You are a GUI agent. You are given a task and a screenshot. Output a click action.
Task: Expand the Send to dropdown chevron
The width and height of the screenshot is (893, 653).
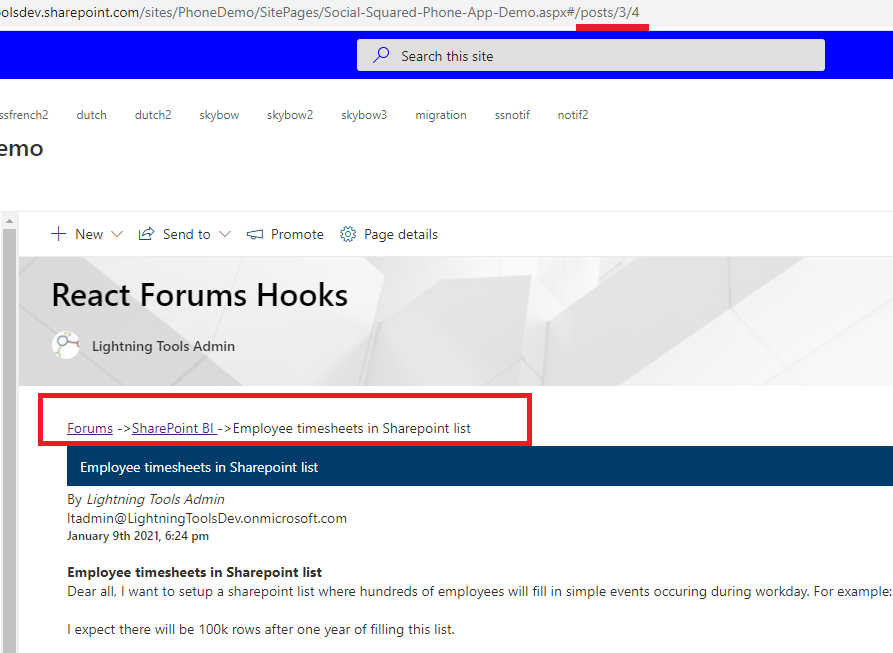[x=225, y=234]
